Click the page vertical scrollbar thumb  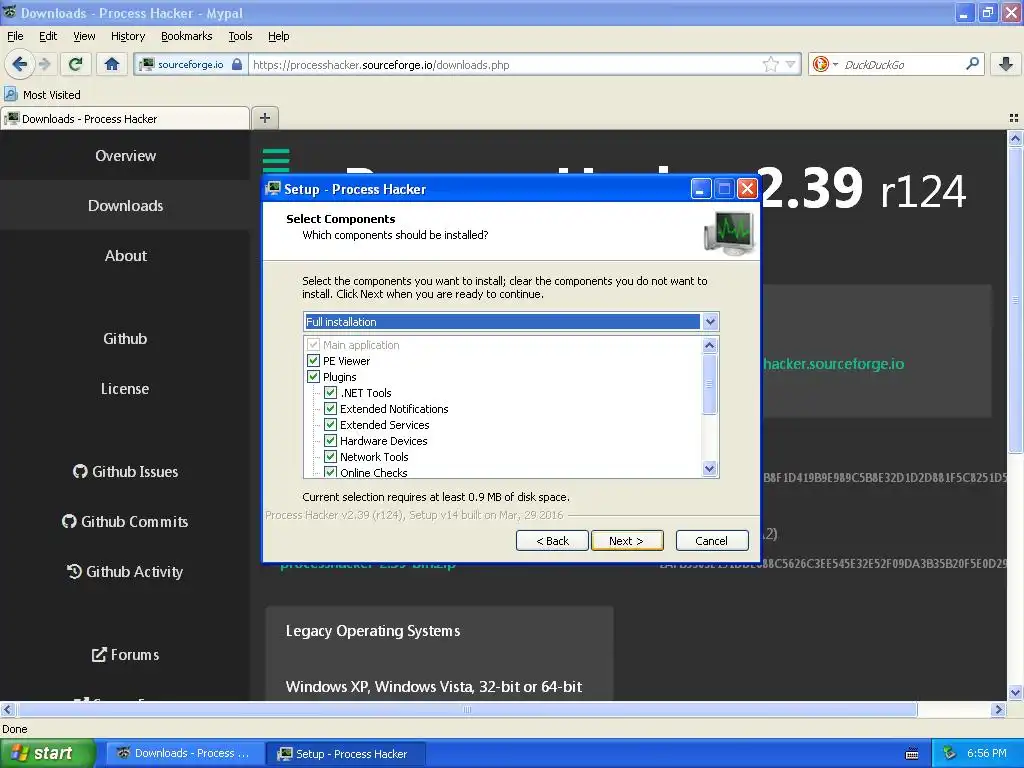coord(1015,300)
